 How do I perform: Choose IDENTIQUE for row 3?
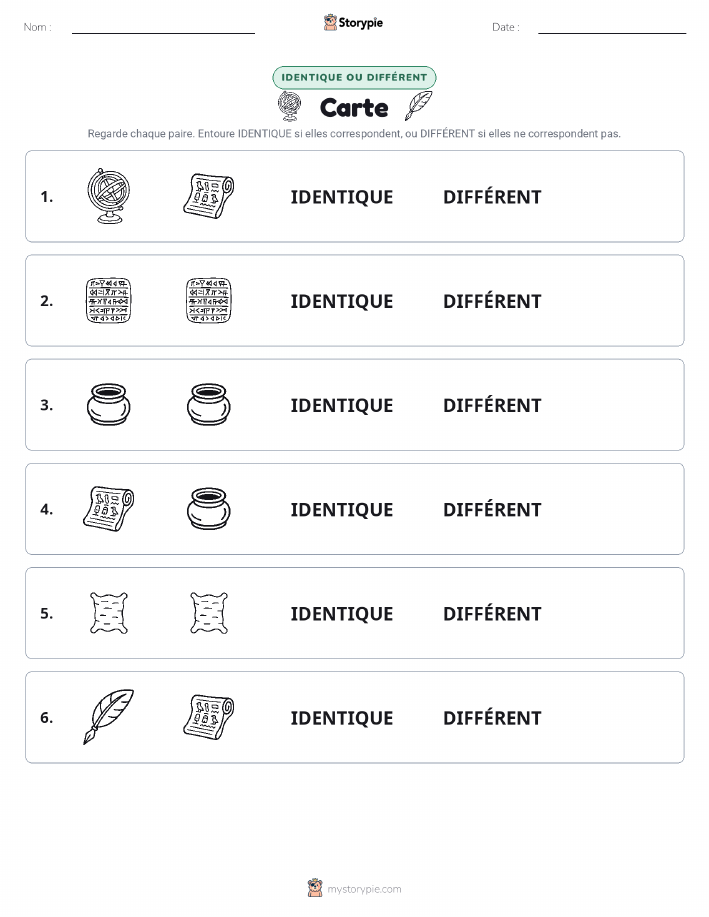342,405
